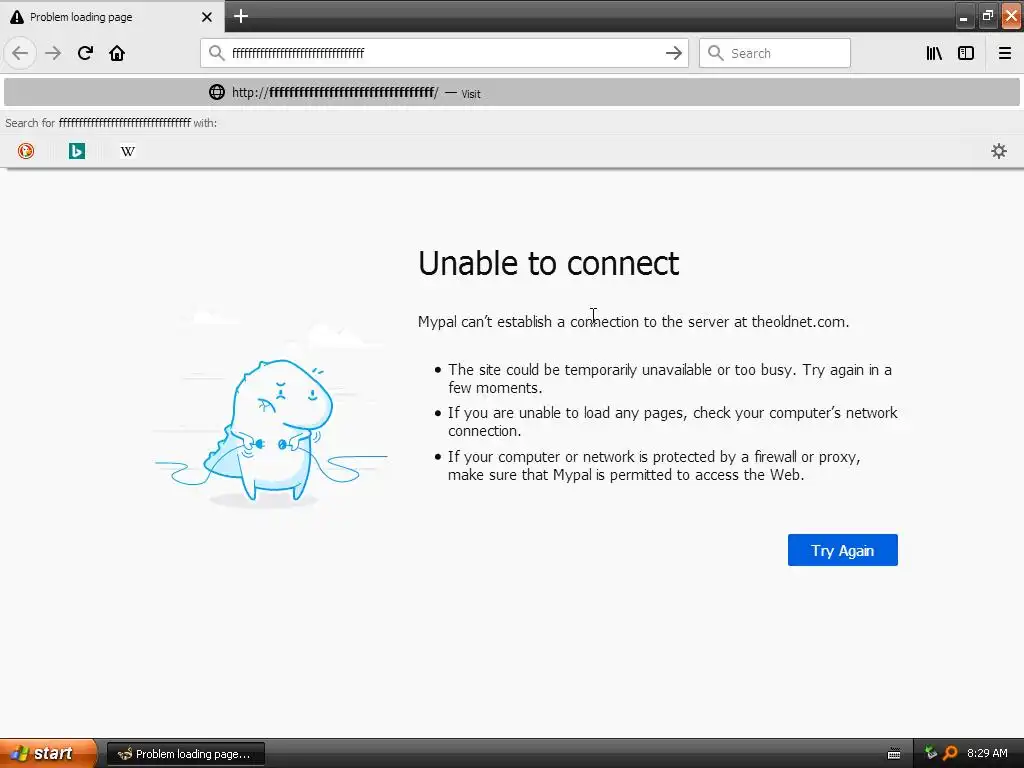Toggle the sidebar view icon
The height and width of the screenshot is (768, 1024).
[x=966, y=53]
